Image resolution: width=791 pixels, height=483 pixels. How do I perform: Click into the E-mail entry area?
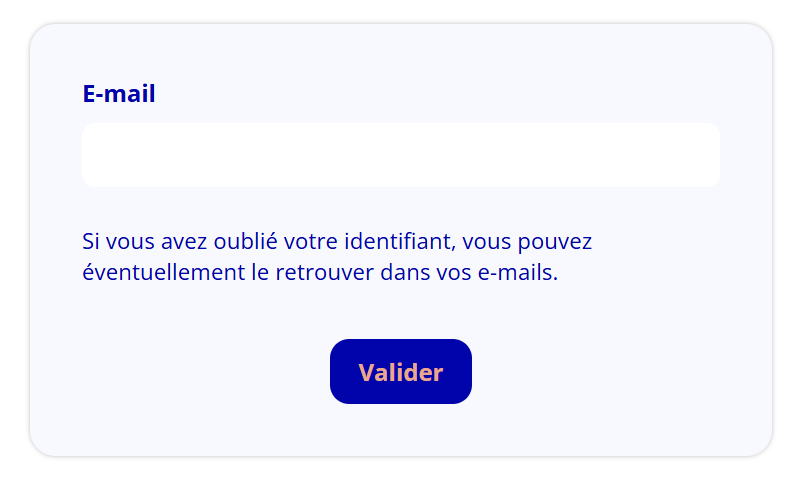400,155
